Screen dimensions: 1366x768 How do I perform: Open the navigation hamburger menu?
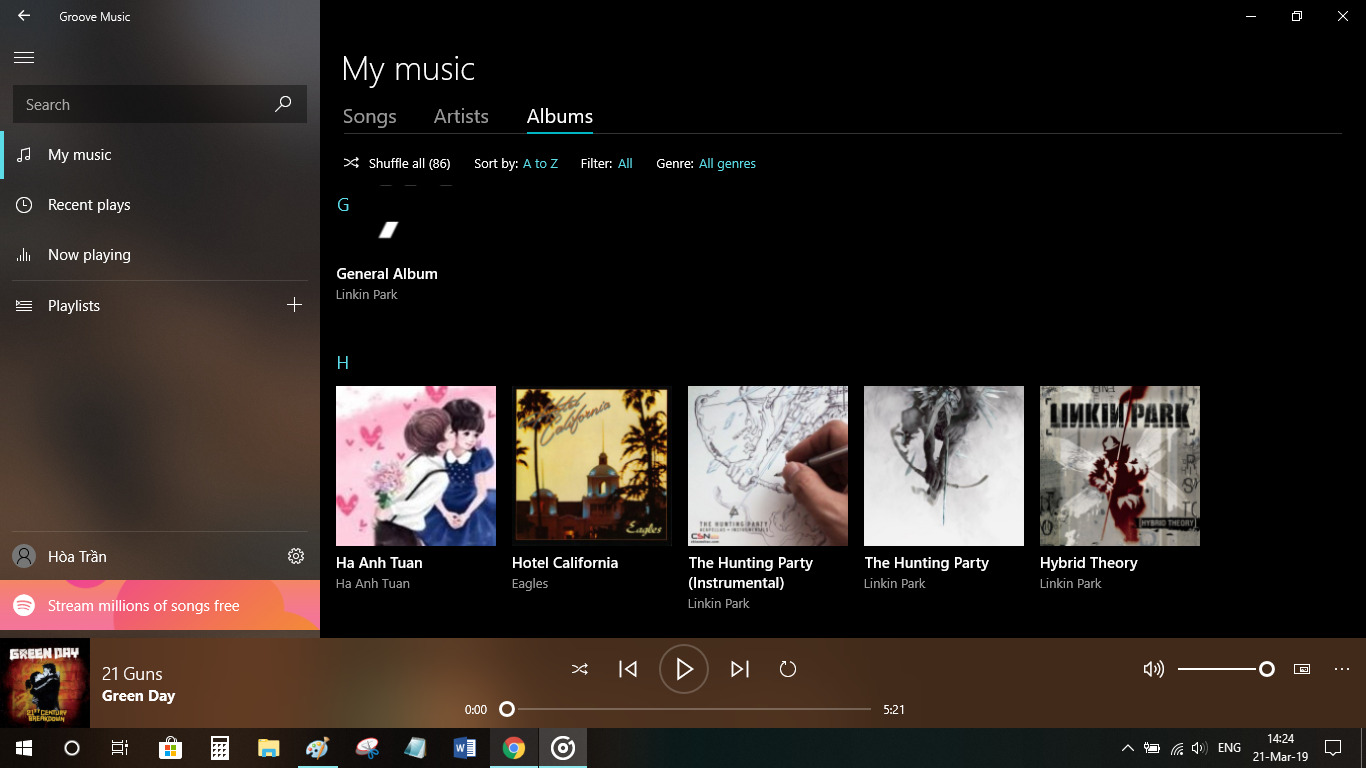[x=24, y=57]
